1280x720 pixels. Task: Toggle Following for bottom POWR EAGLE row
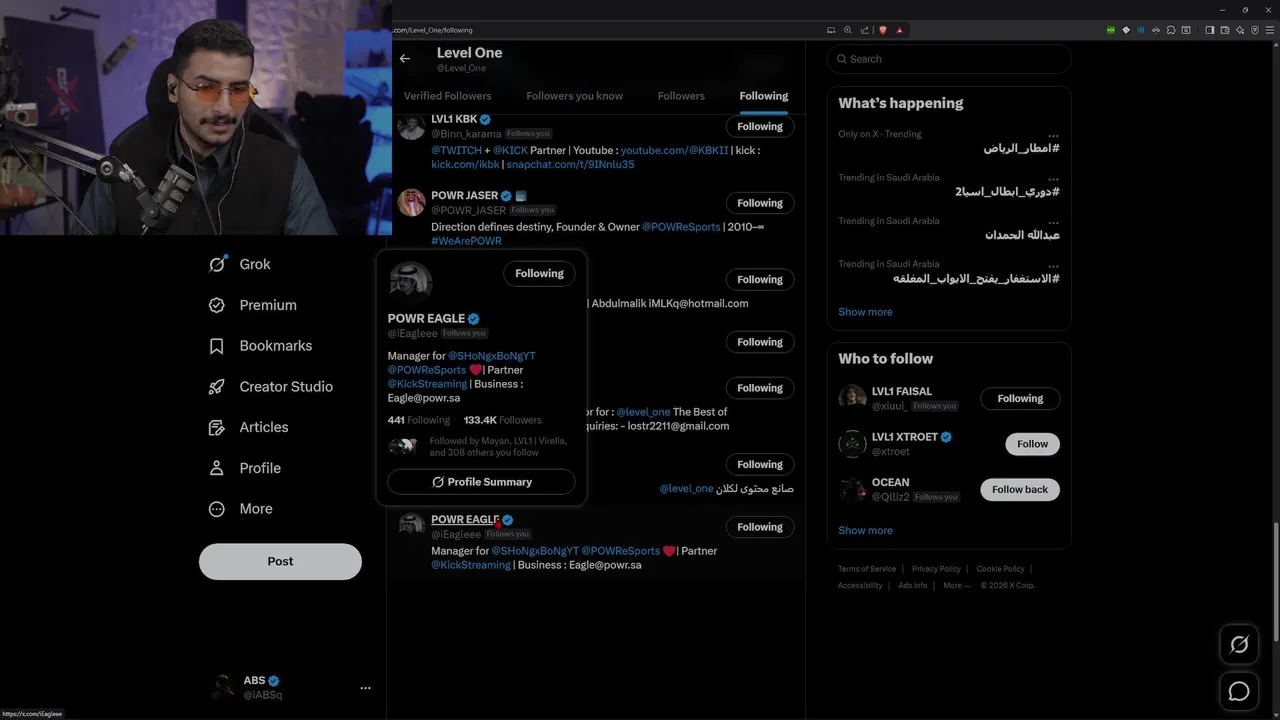tap(760, 527)
